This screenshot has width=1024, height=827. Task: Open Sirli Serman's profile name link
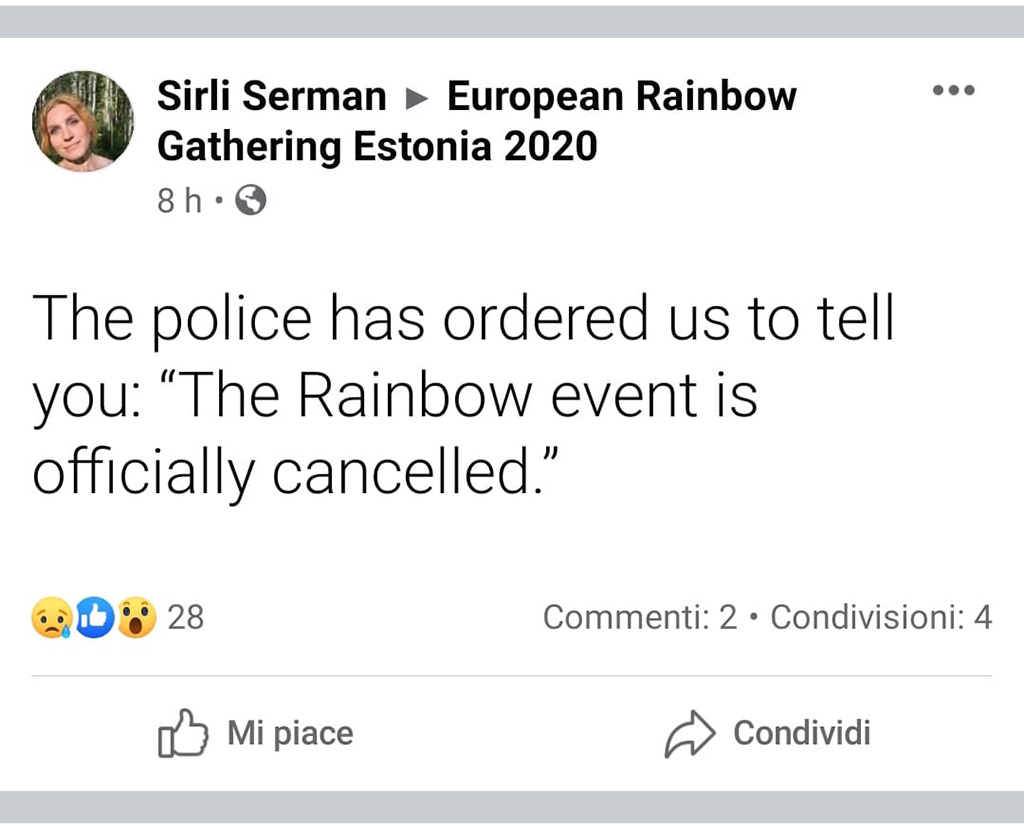[271, 97]
